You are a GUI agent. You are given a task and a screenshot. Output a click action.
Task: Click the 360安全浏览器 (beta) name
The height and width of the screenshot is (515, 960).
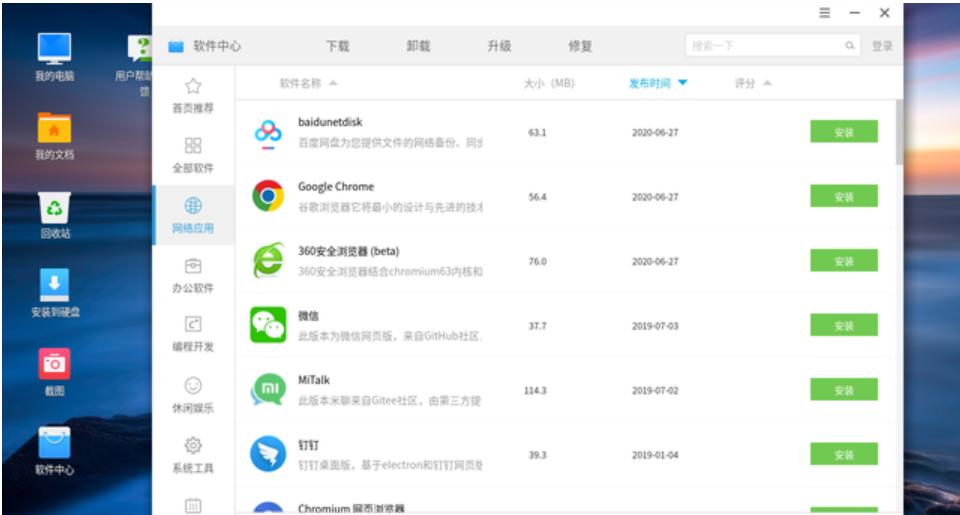pos(348,251)
